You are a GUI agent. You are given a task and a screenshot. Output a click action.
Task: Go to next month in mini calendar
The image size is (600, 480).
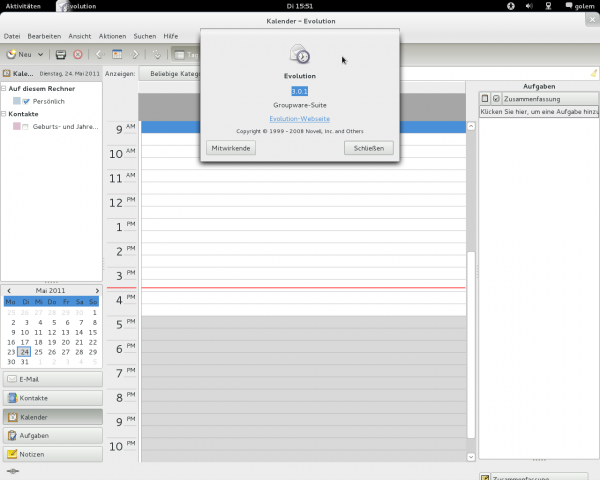[97, 291]
